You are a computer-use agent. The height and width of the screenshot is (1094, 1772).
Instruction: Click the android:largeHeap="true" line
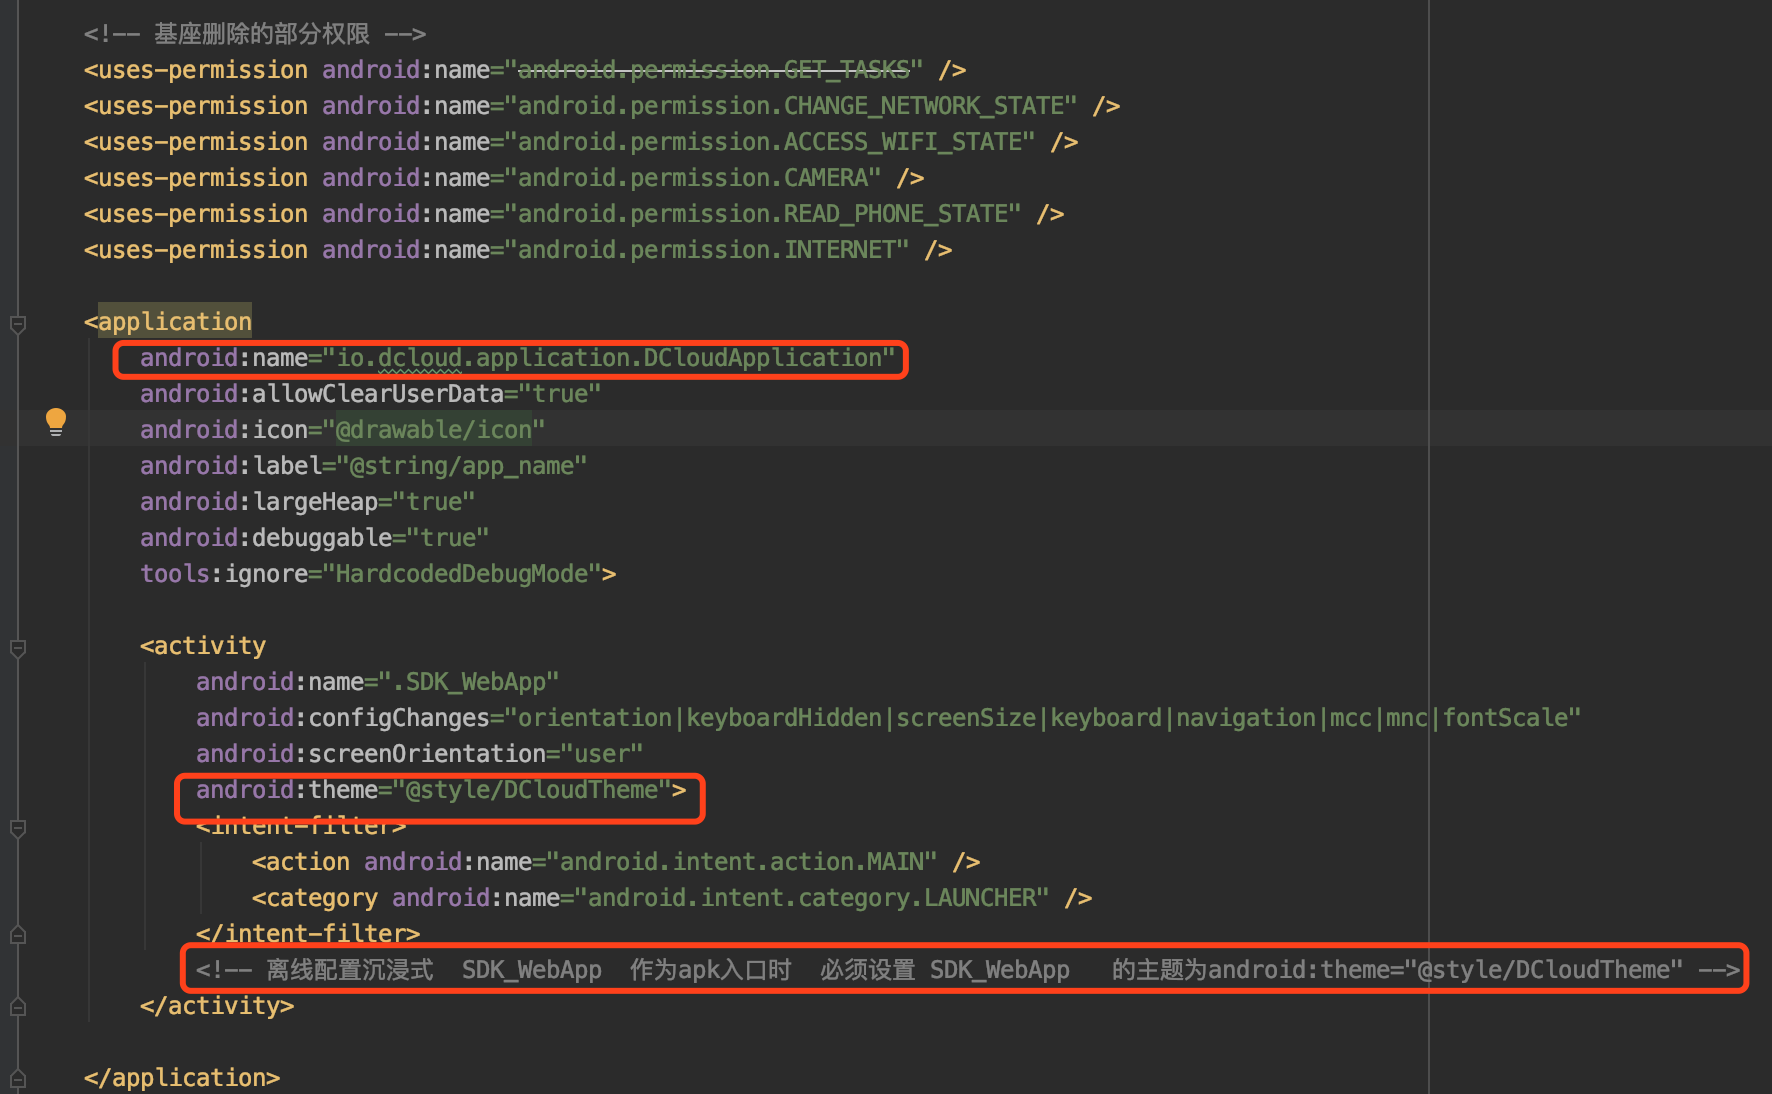coord(307,502)
